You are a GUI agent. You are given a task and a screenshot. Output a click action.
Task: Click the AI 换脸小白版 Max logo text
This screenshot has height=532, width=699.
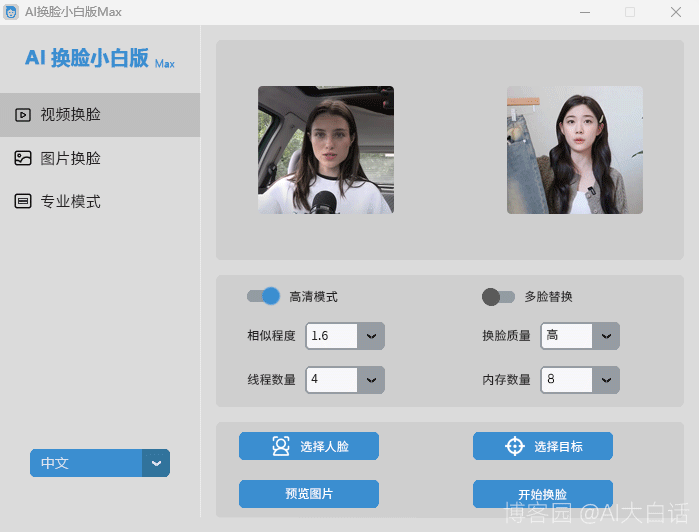[100, 58]
